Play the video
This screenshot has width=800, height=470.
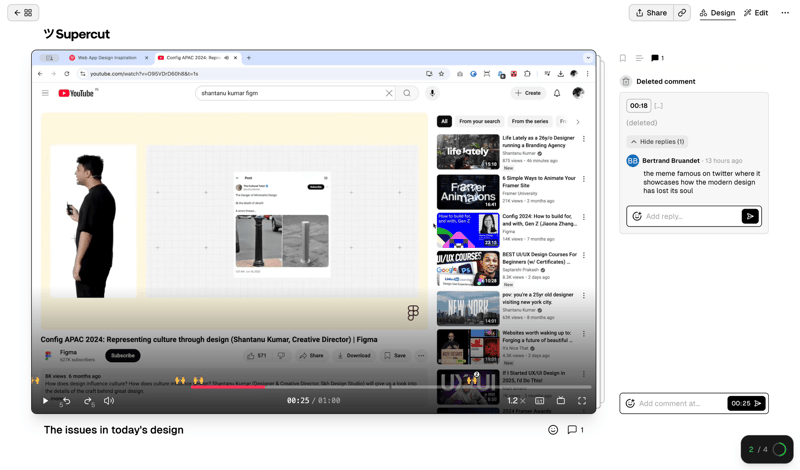tap(45, 401)
